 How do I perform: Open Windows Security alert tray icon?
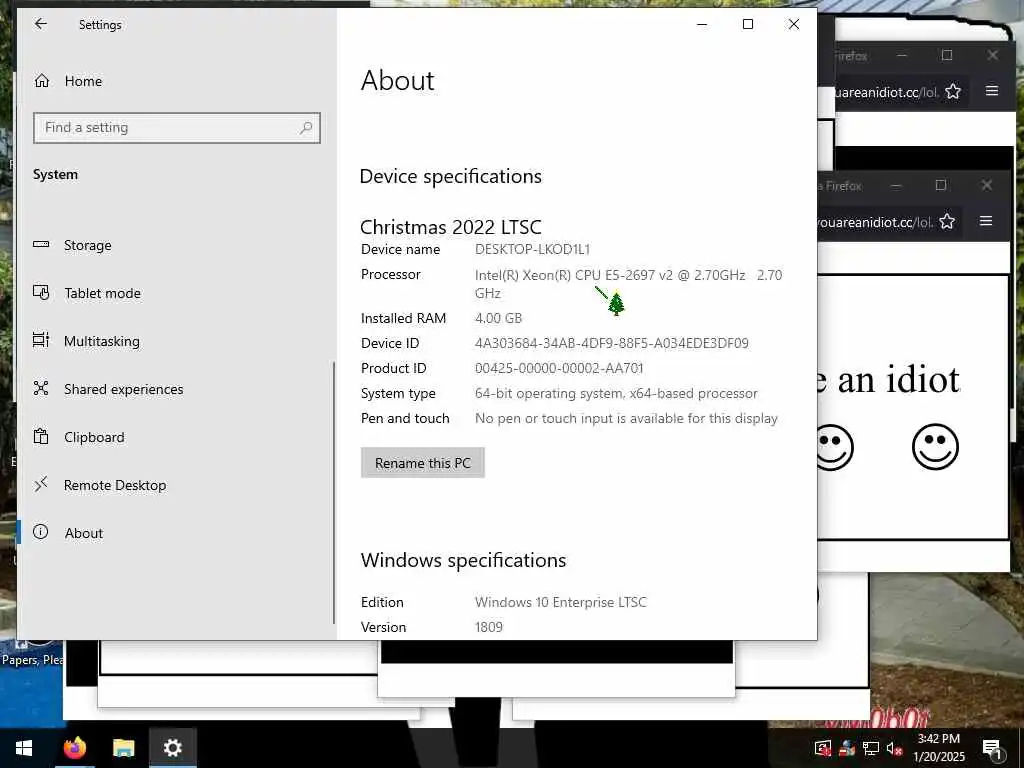(x=823, y=748)
